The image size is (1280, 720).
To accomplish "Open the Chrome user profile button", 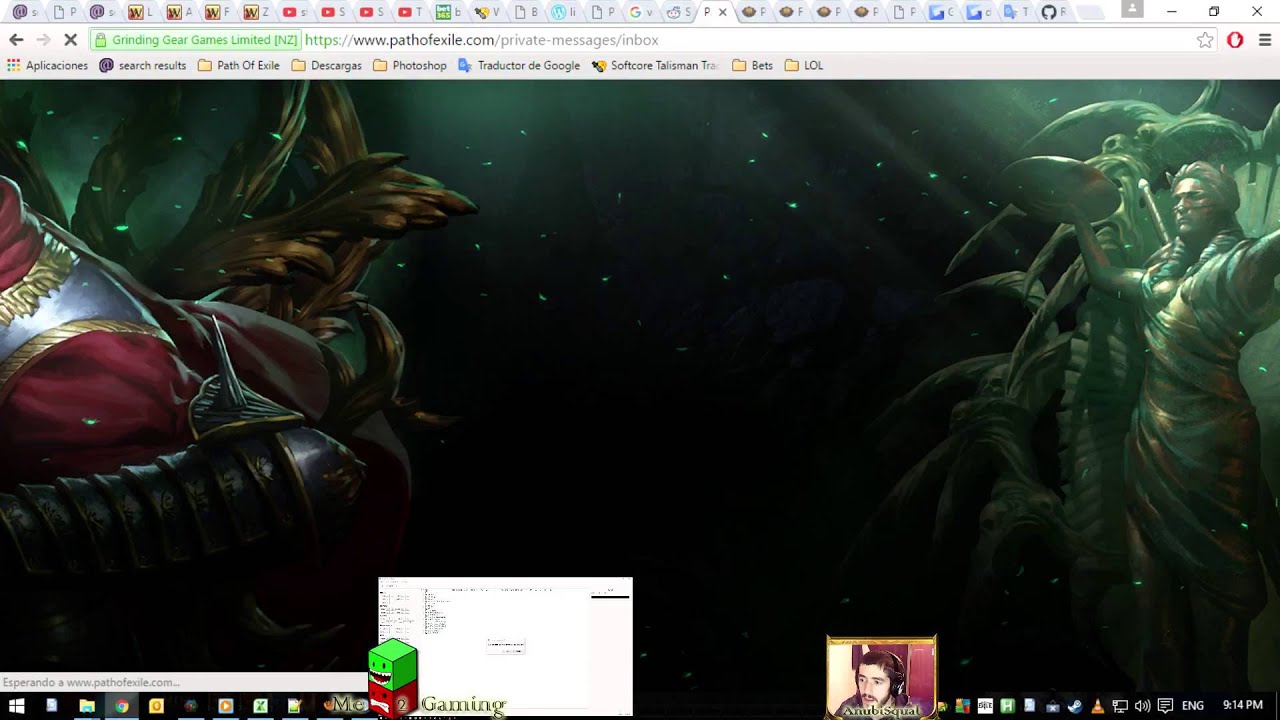I will click(1132, 9).
